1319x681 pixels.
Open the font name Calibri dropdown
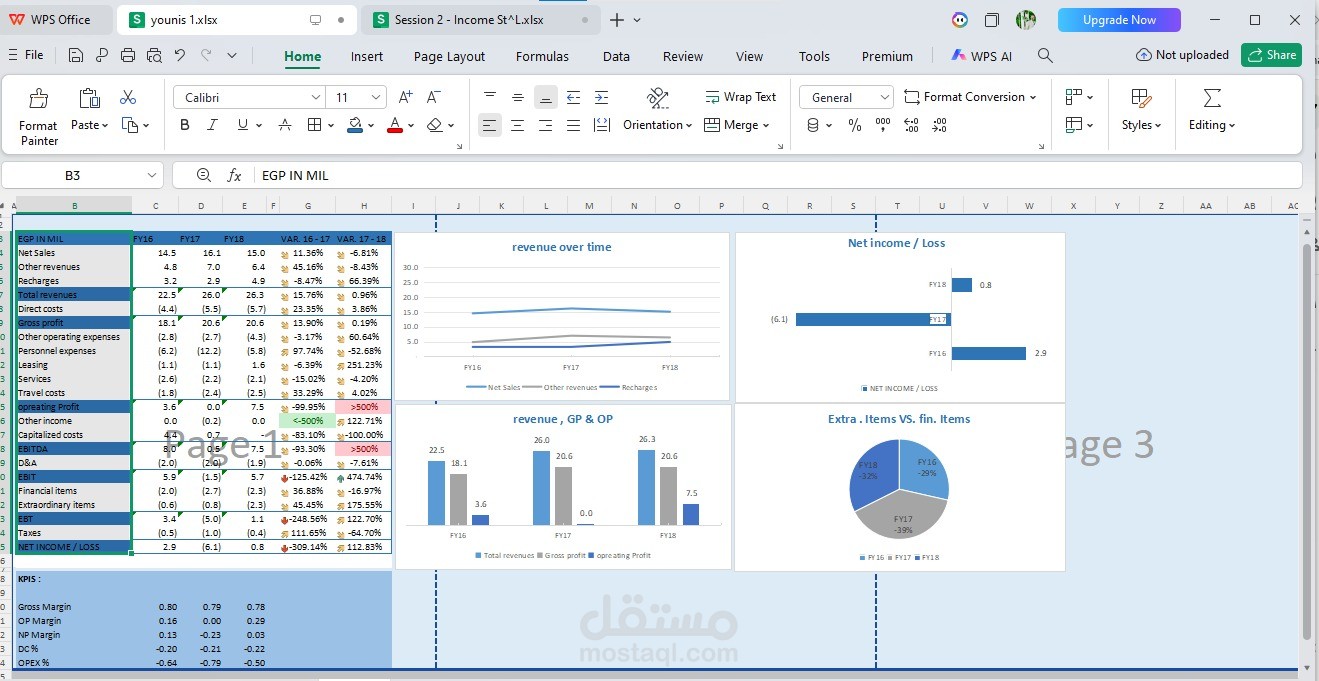point(316,97)
